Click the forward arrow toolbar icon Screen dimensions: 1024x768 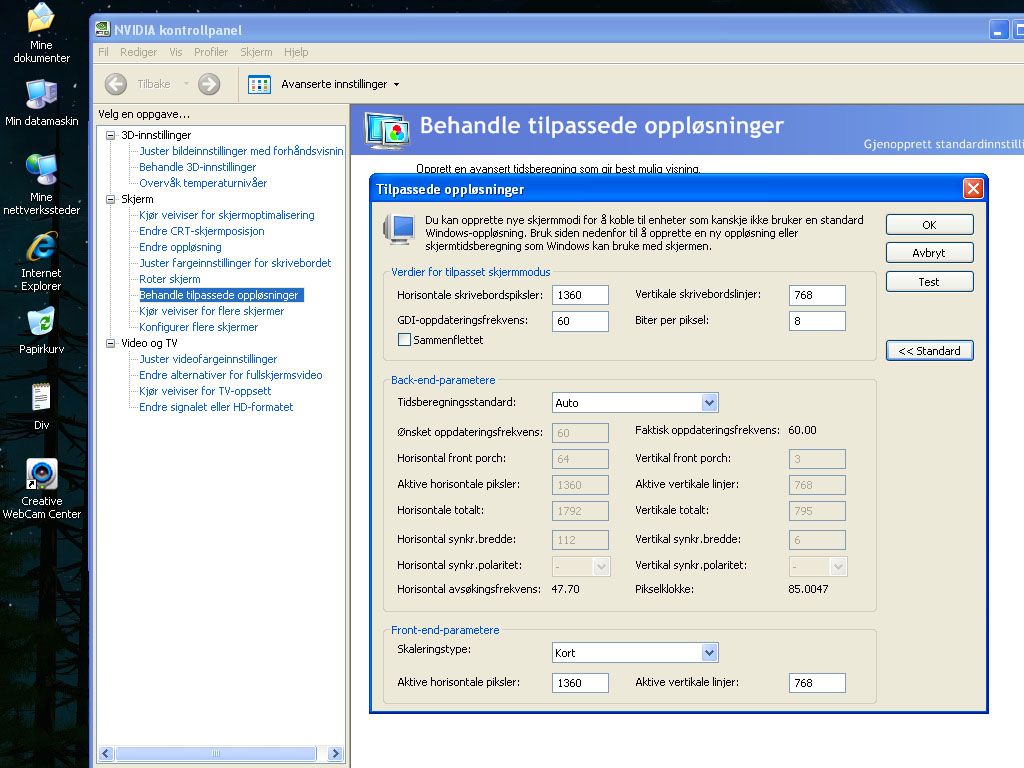coord(209,84)
